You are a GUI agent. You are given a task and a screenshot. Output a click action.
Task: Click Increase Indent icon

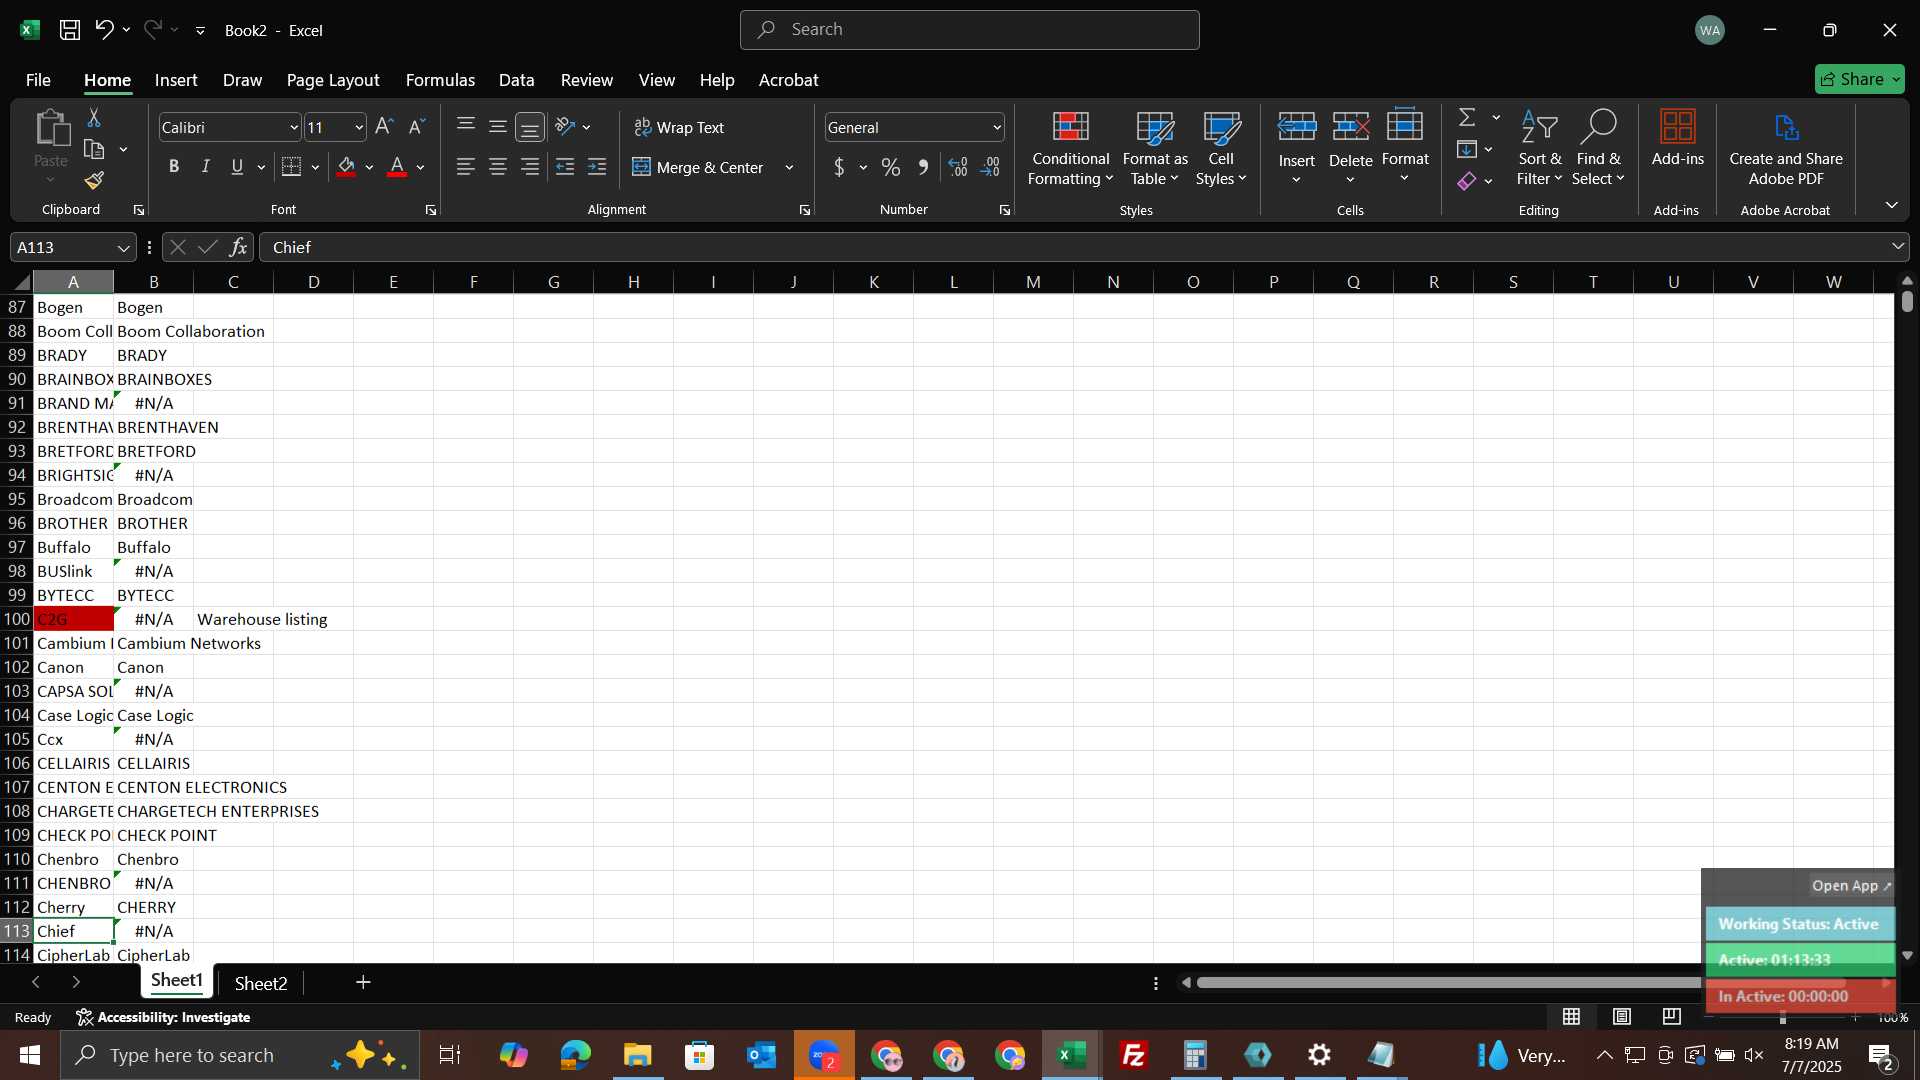click(597, 167)
